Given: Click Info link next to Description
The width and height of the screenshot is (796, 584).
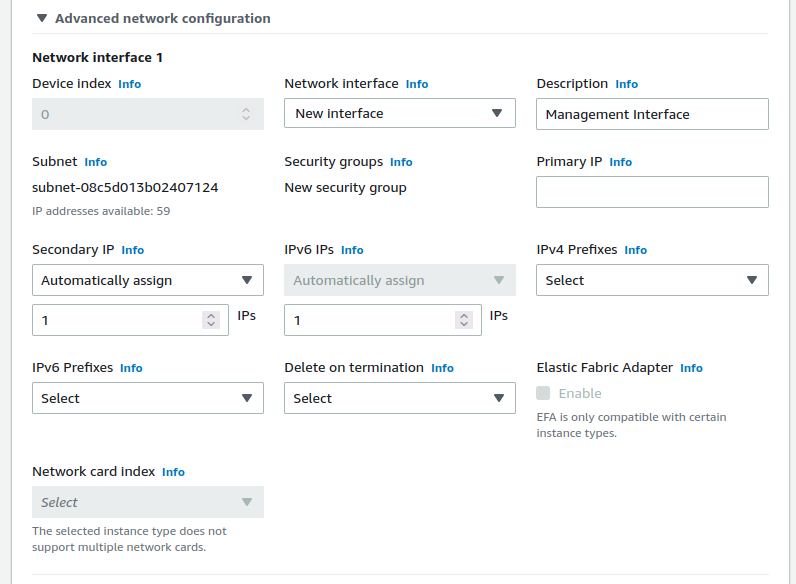Looking at the screenshot, I should [626, 84].
